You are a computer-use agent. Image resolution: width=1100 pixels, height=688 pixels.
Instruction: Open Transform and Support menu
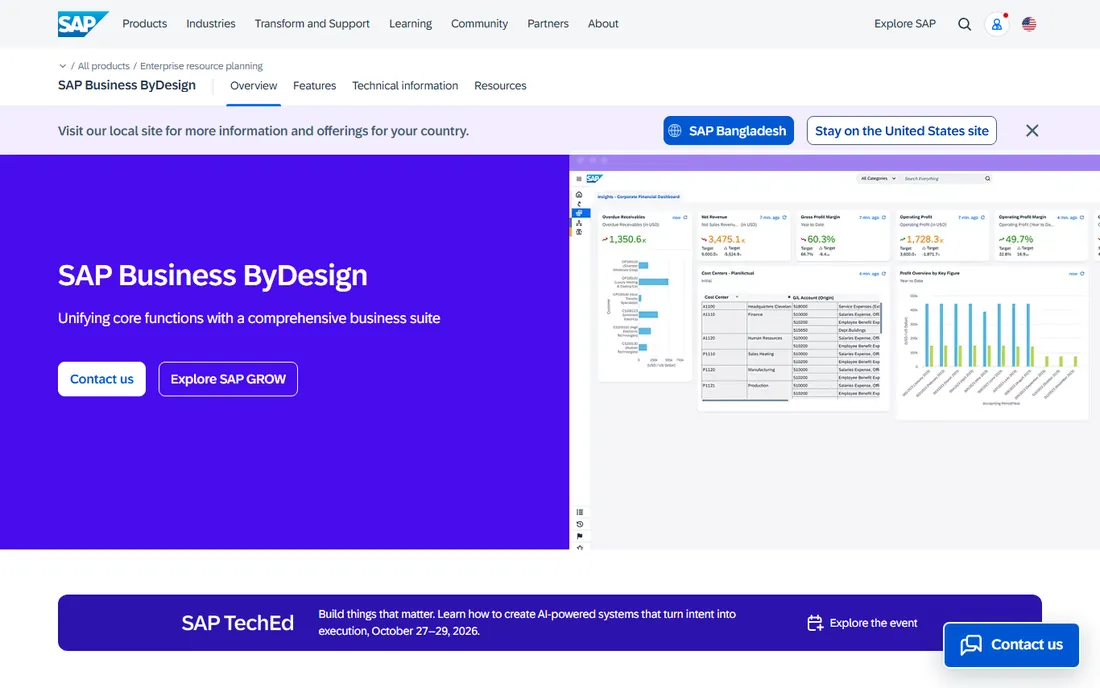click(x=312, y=24)
